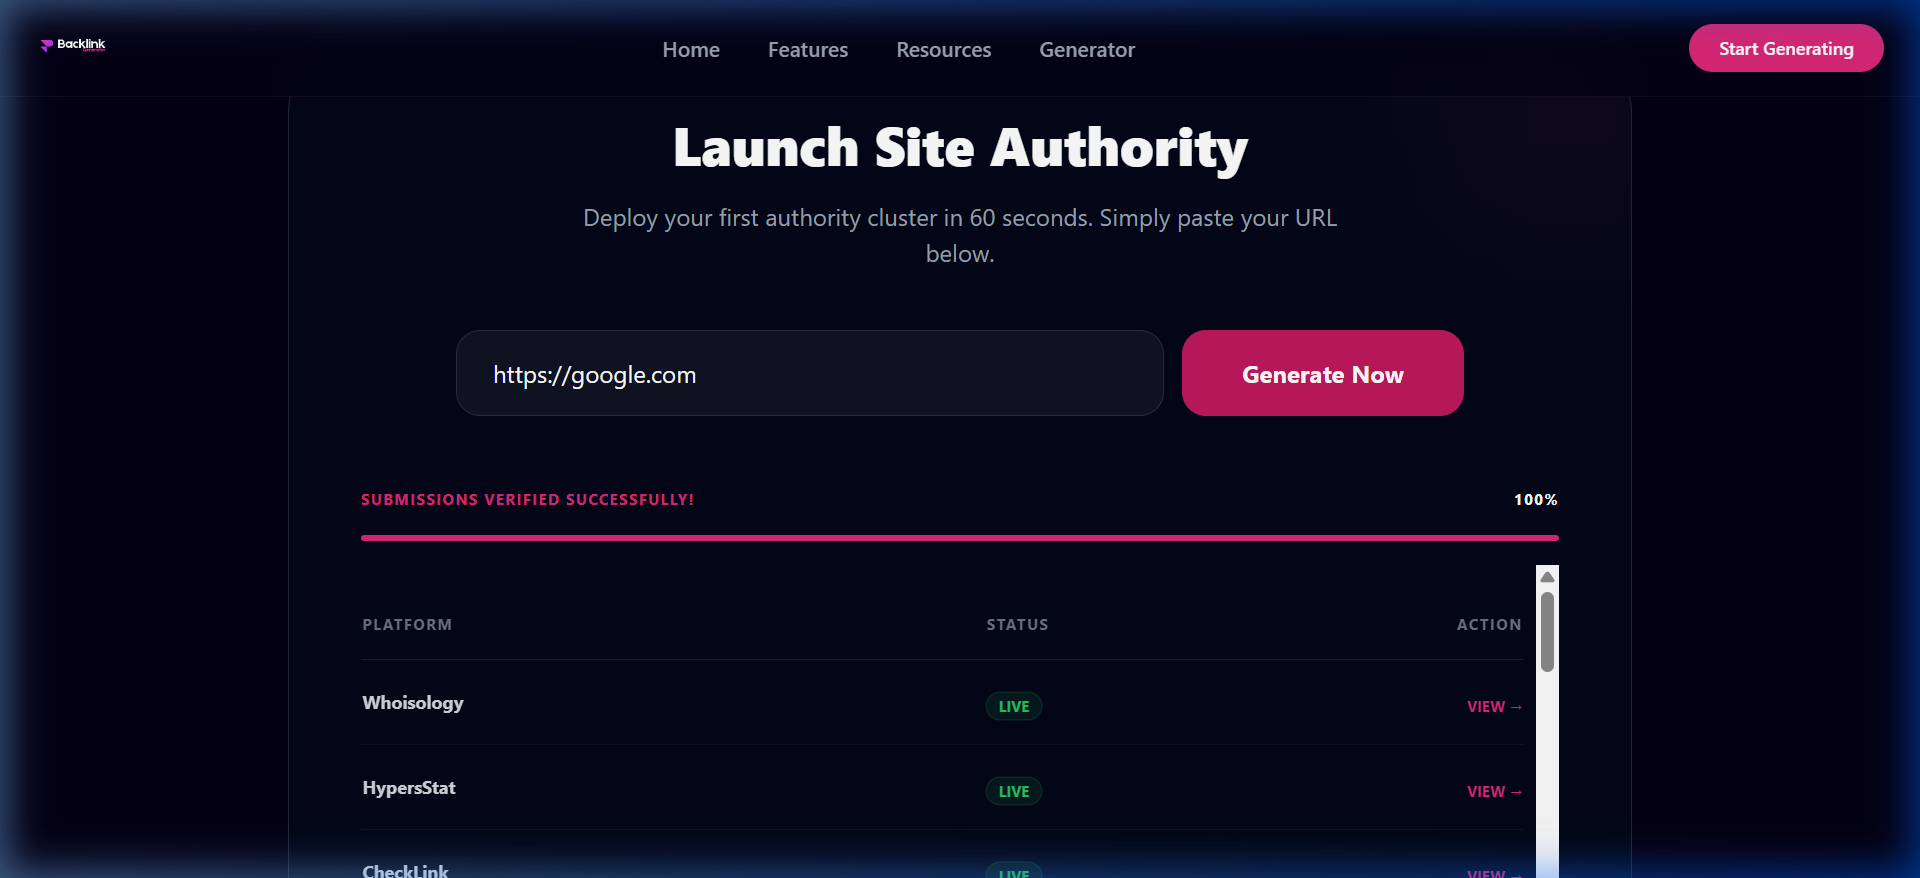Select the Whoisology platform name
This screenshot has width=1920, height=878.
[413, 703]
